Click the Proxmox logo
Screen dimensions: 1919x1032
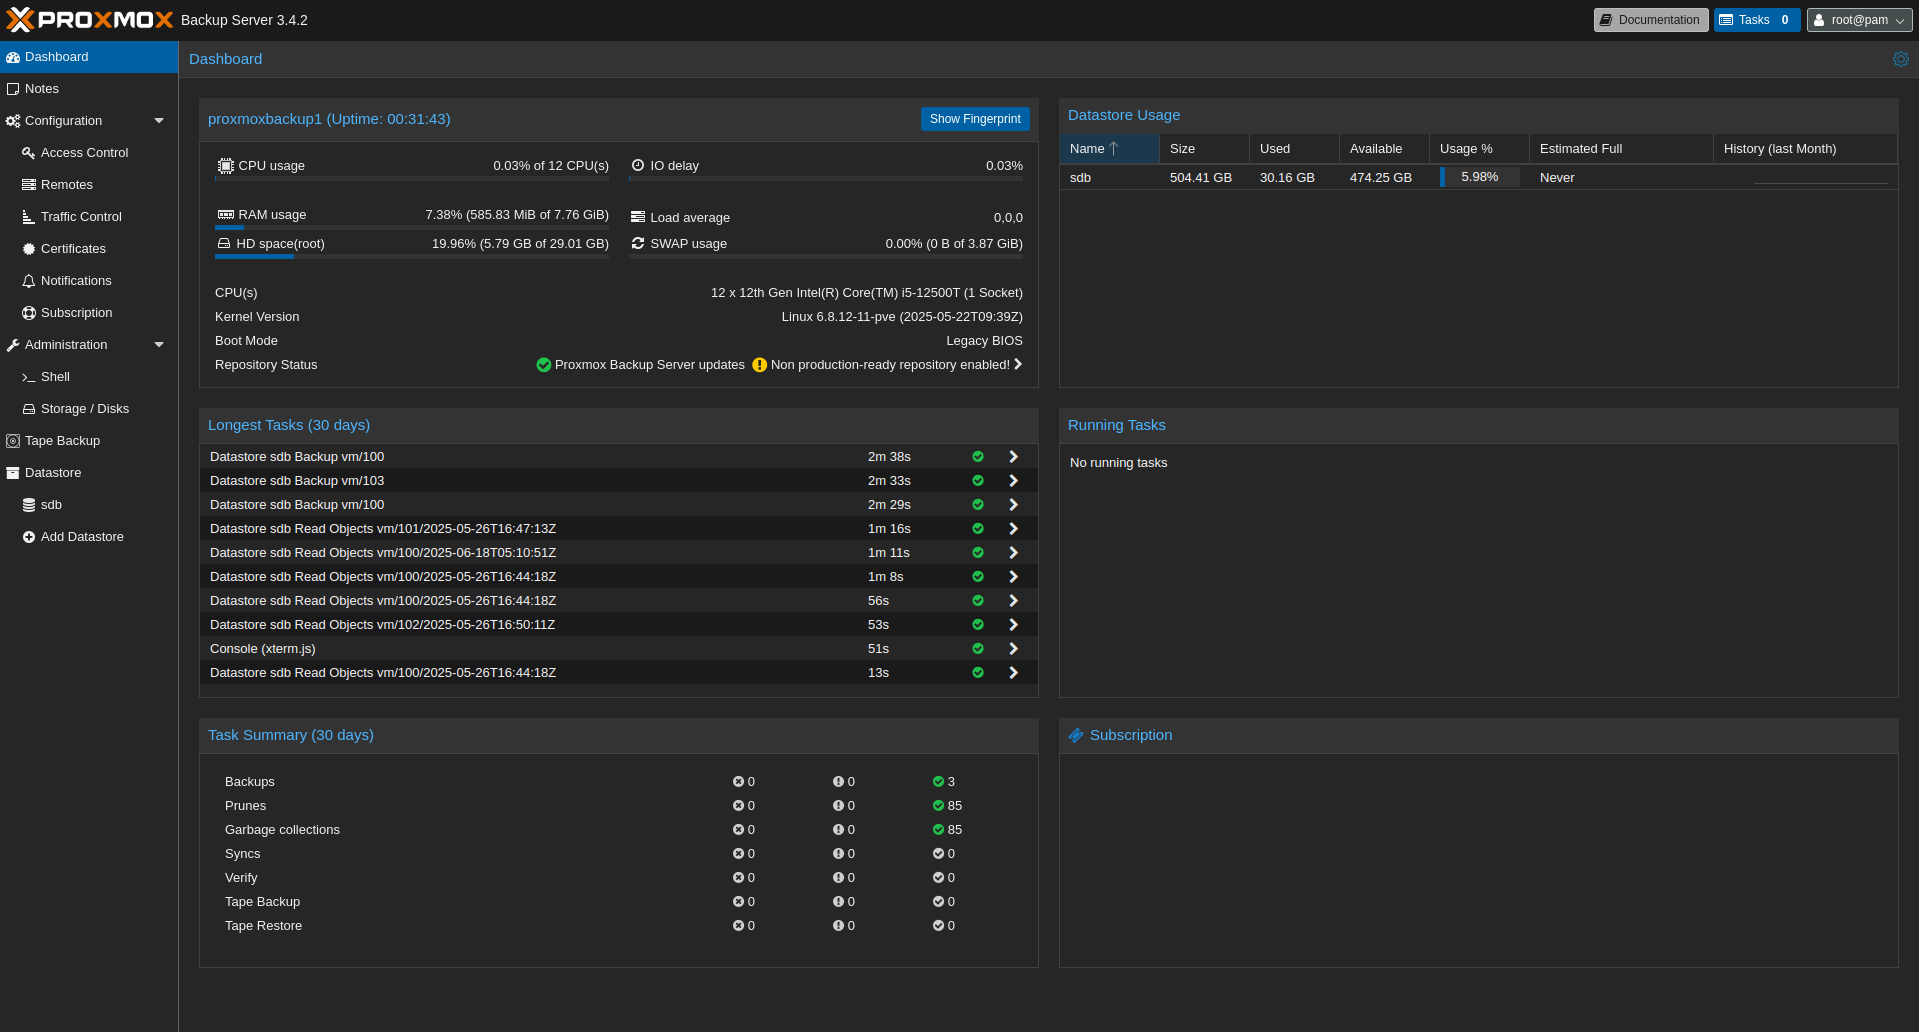[90, 20]
